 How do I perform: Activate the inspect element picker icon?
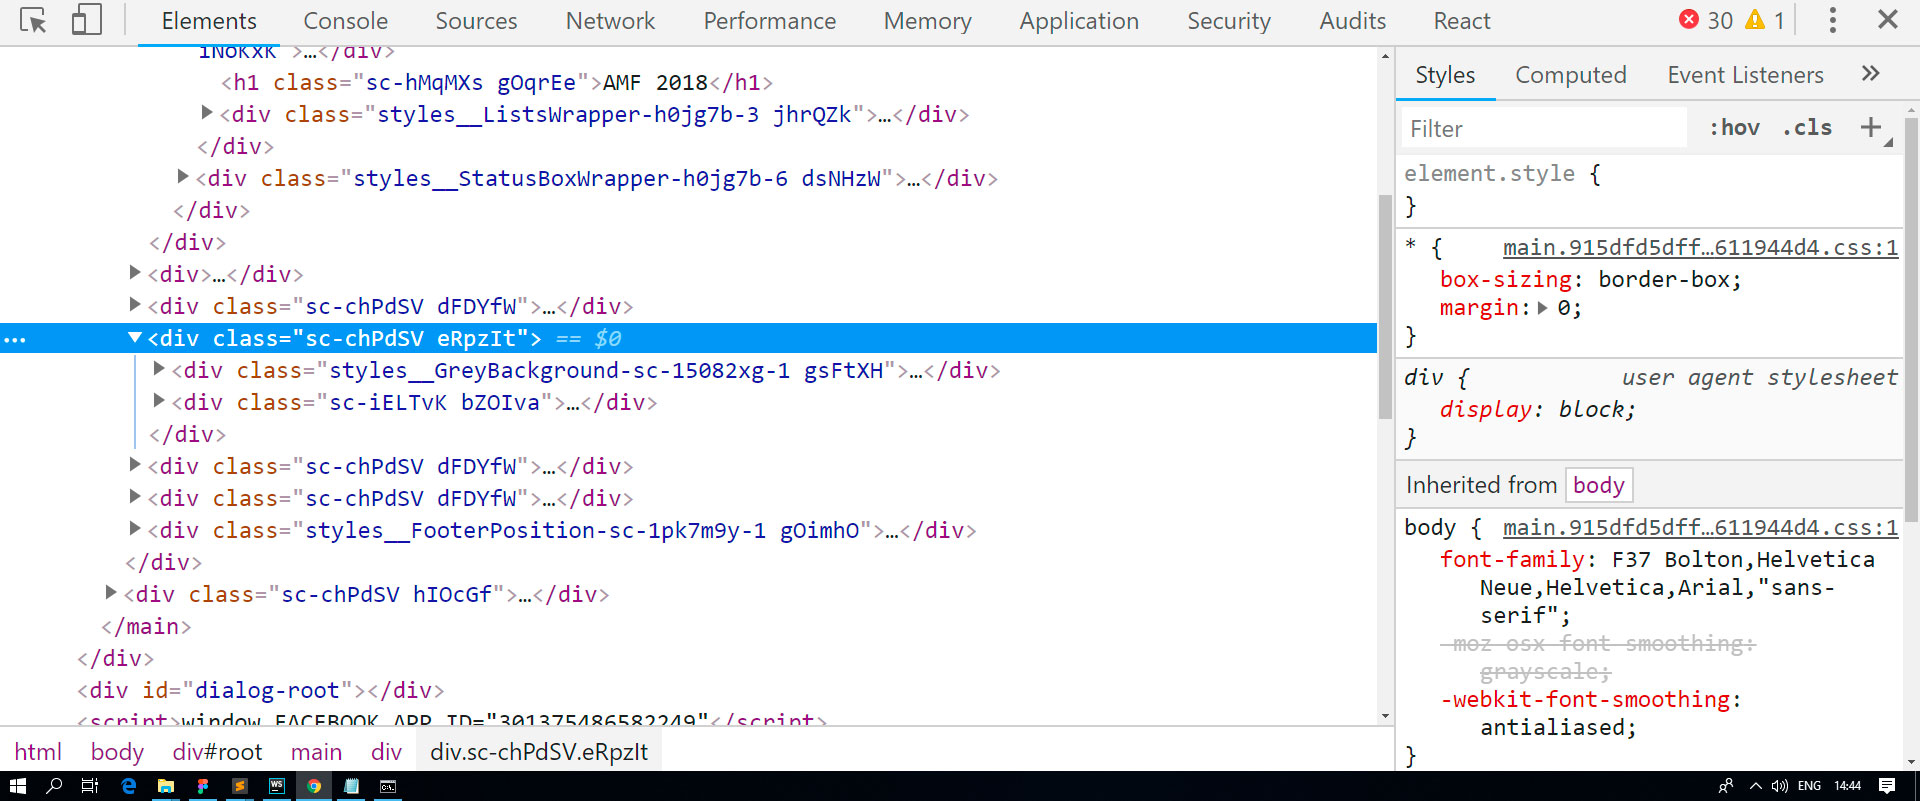pos(33,20)
